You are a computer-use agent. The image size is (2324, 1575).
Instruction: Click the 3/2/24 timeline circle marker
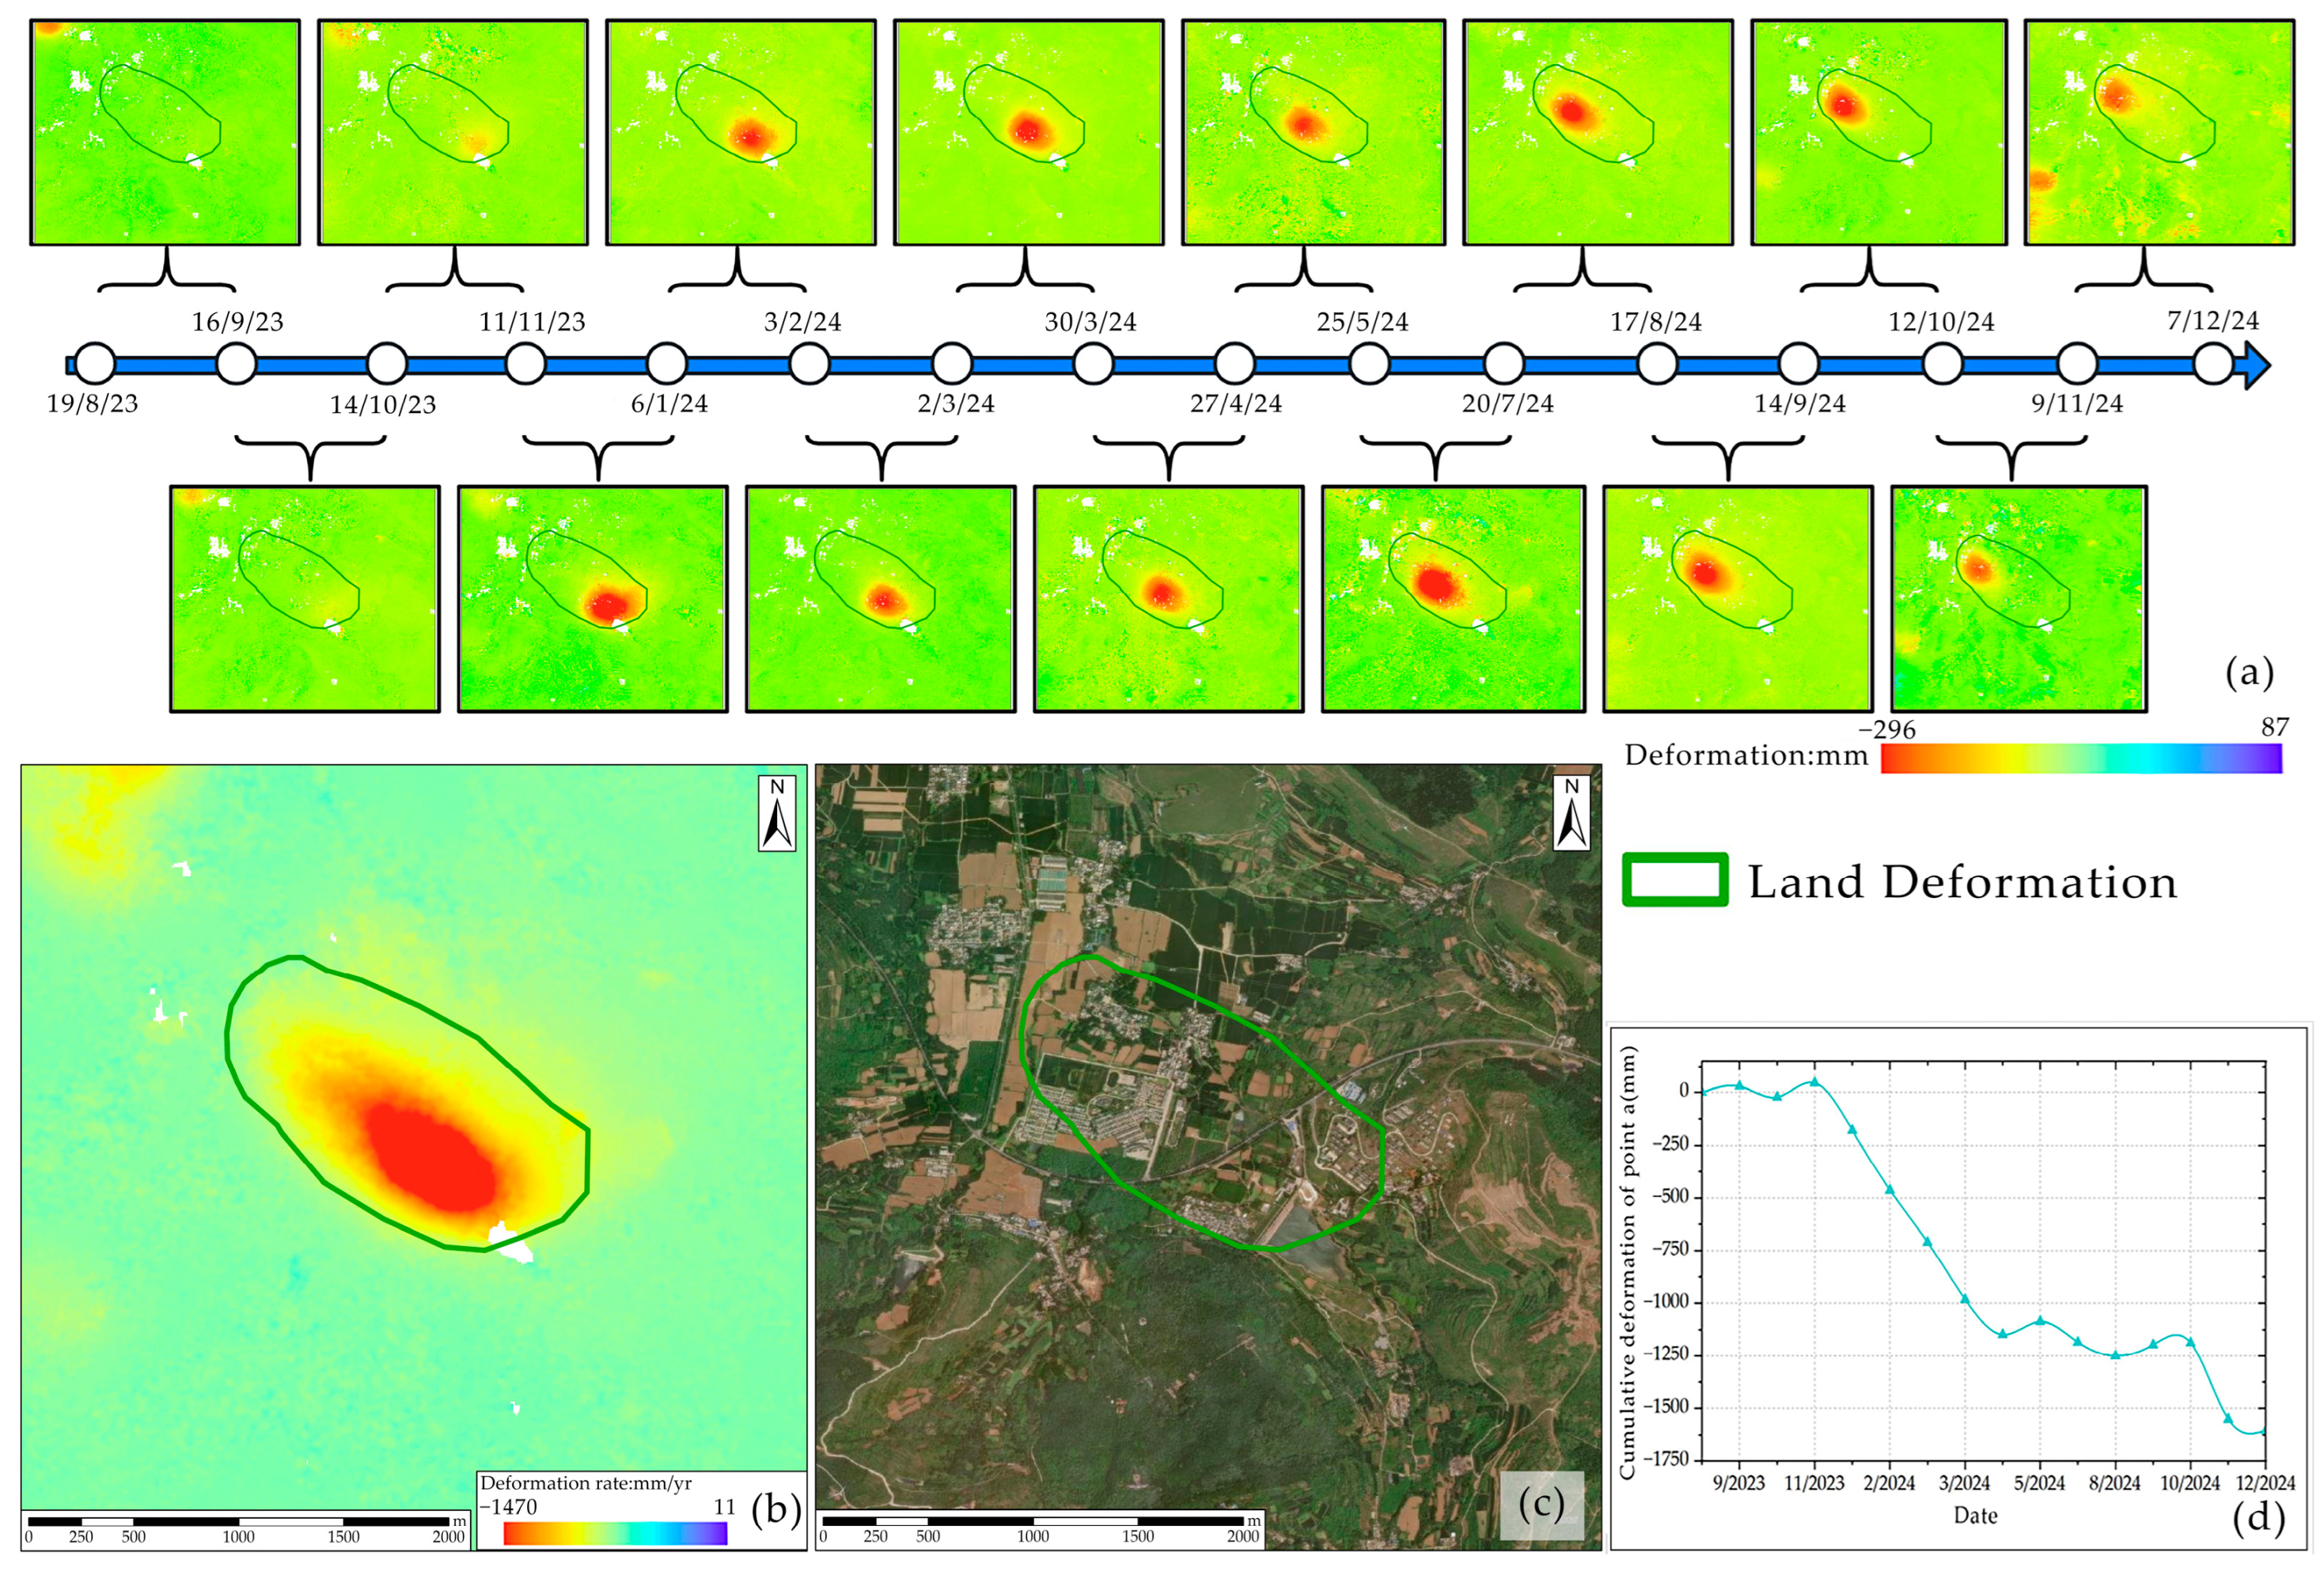pos(809,364)
